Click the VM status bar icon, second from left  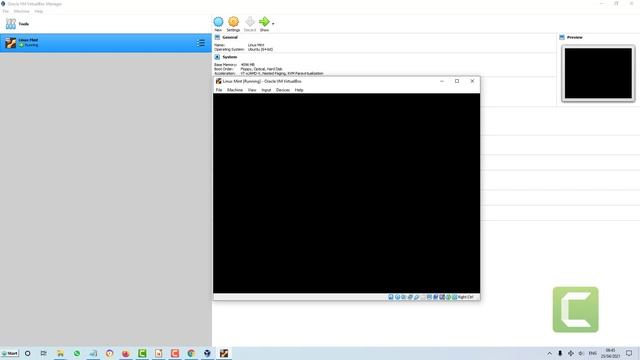click(397, 297)
